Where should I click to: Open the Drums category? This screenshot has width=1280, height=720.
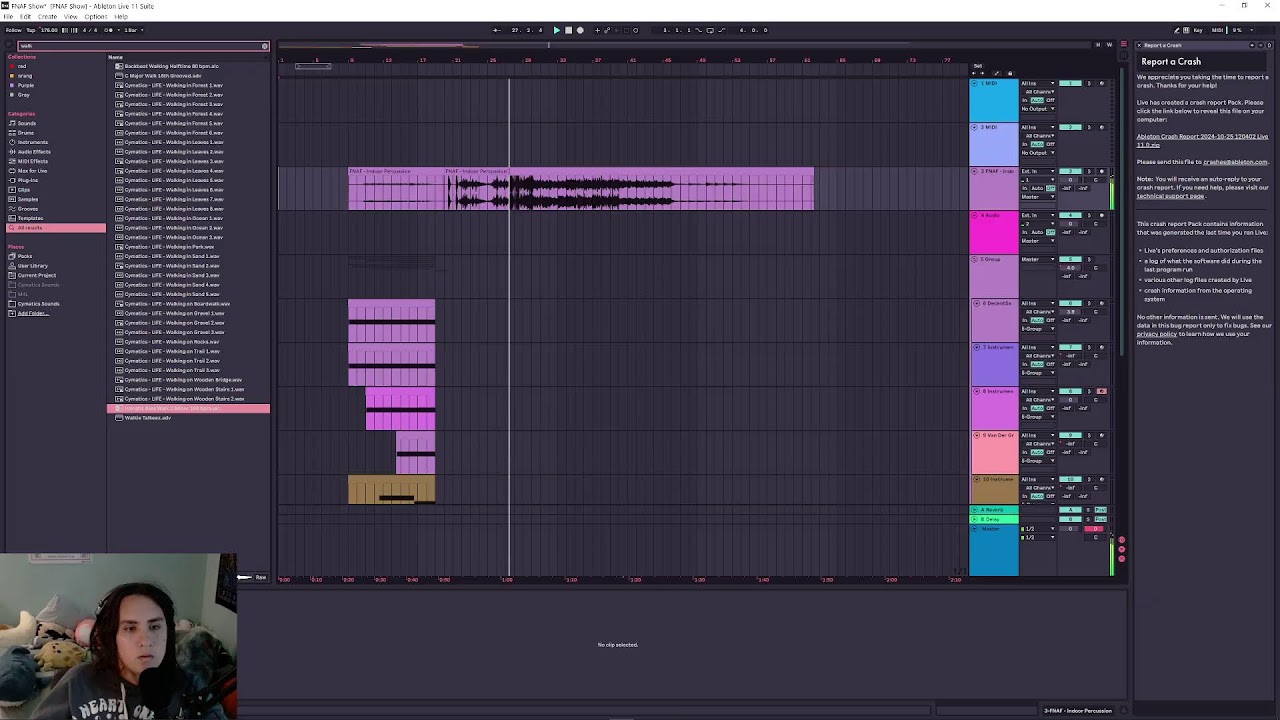(26, 133)
